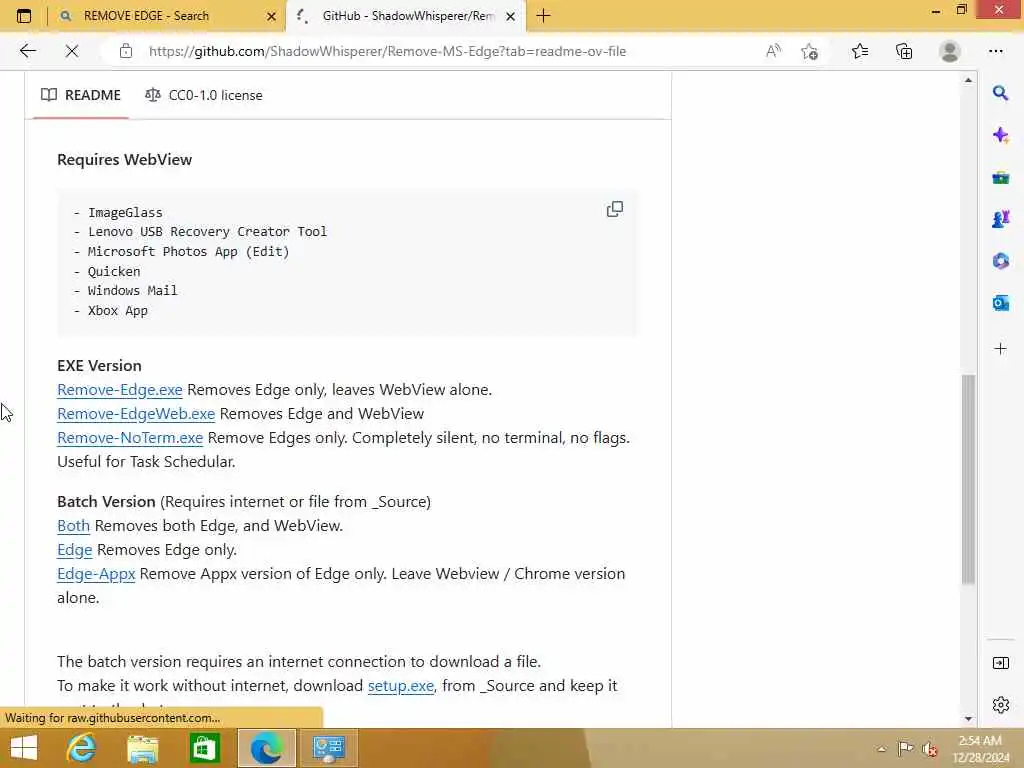Open the browser profile avatar
The width and height of the screenshot is (1024, 768).
pyautogui.click(x=950, y=51)
